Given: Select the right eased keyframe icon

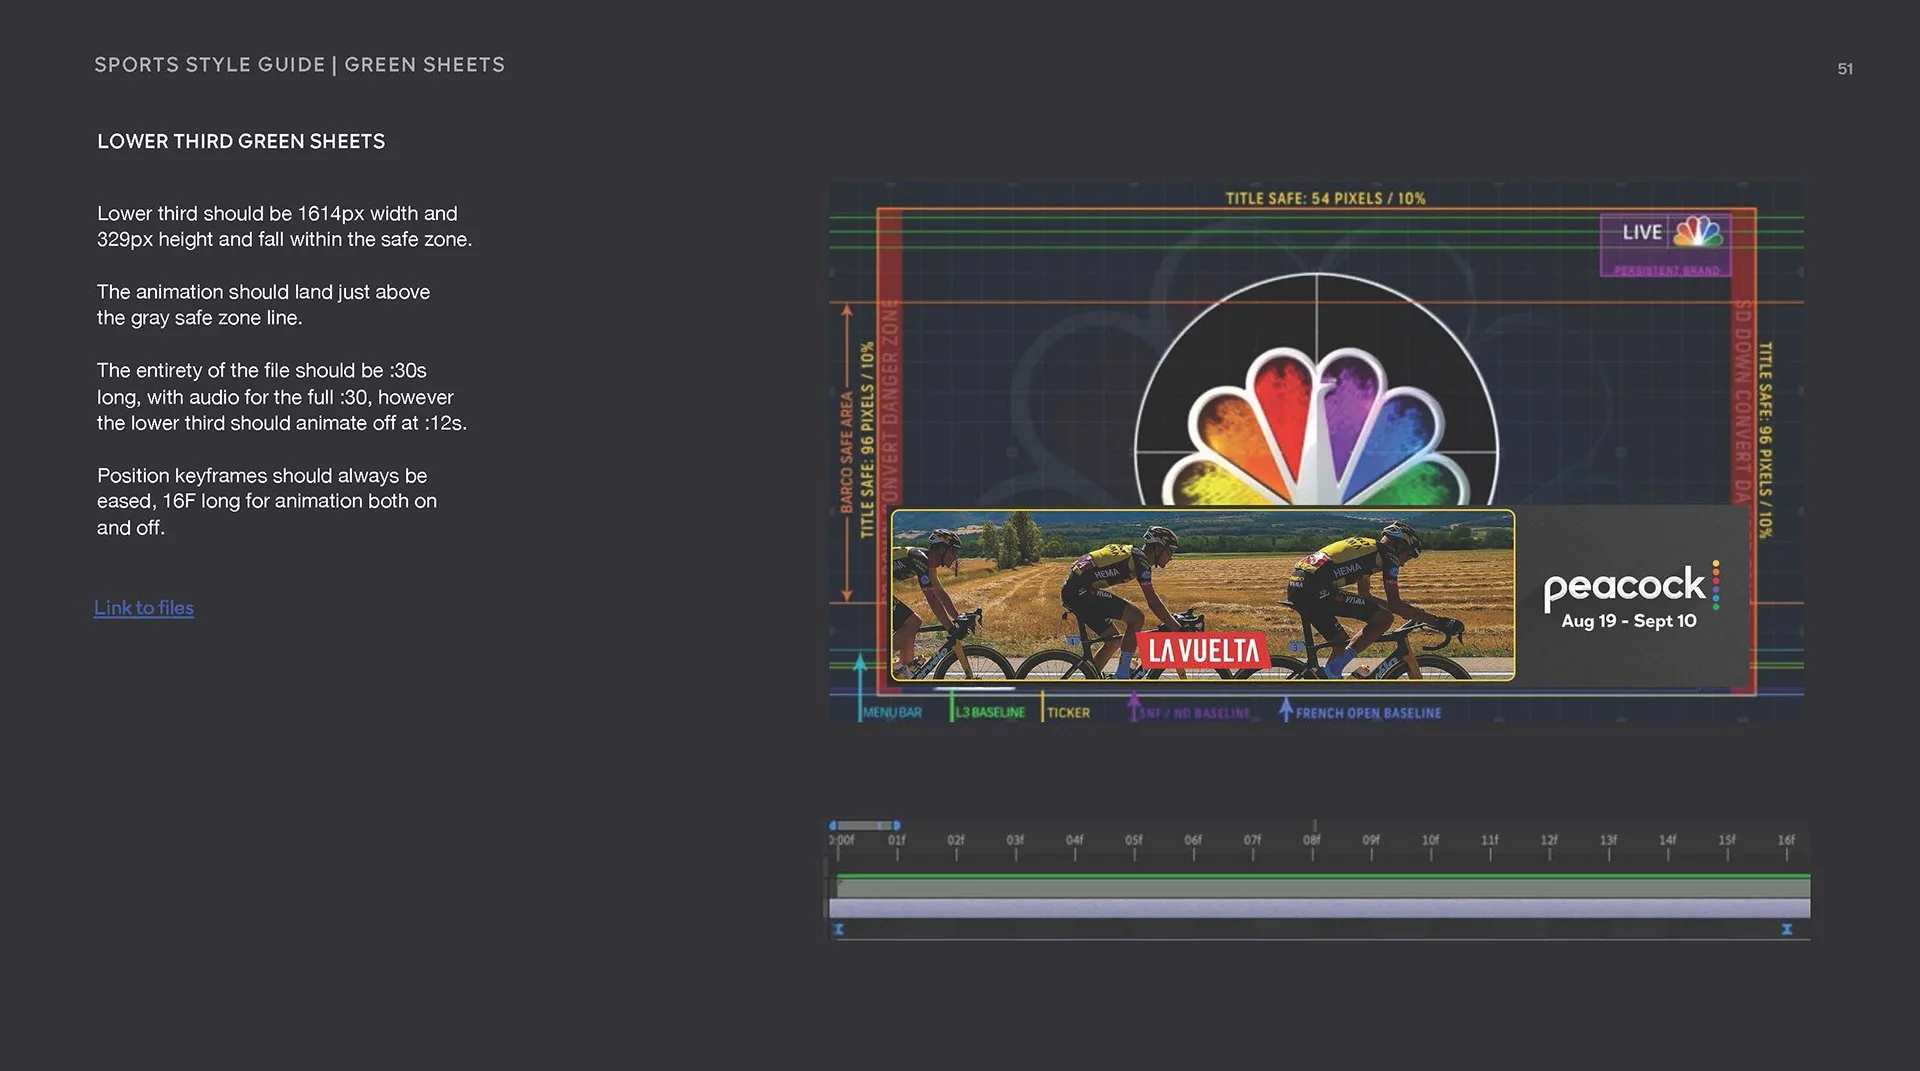Looking at the screenshot, I should tap(1787, 930).
